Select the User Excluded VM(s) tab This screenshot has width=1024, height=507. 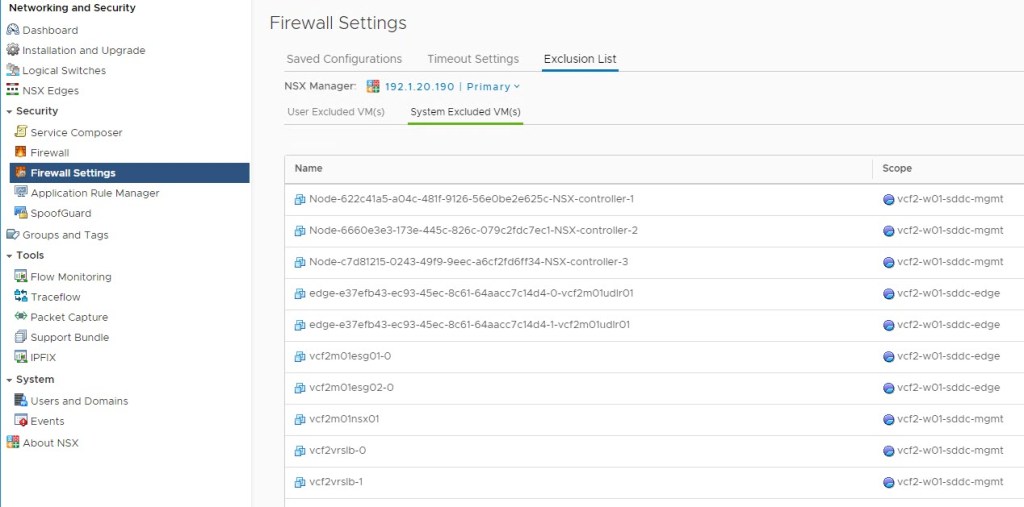pos(336,112)
